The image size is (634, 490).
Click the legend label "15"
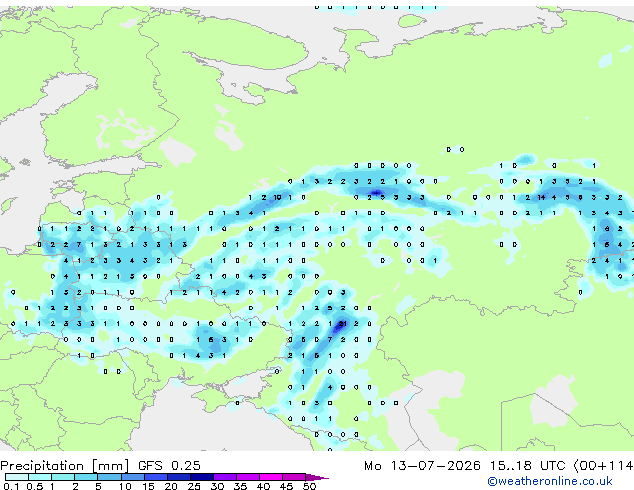click(x=148, y=486)
